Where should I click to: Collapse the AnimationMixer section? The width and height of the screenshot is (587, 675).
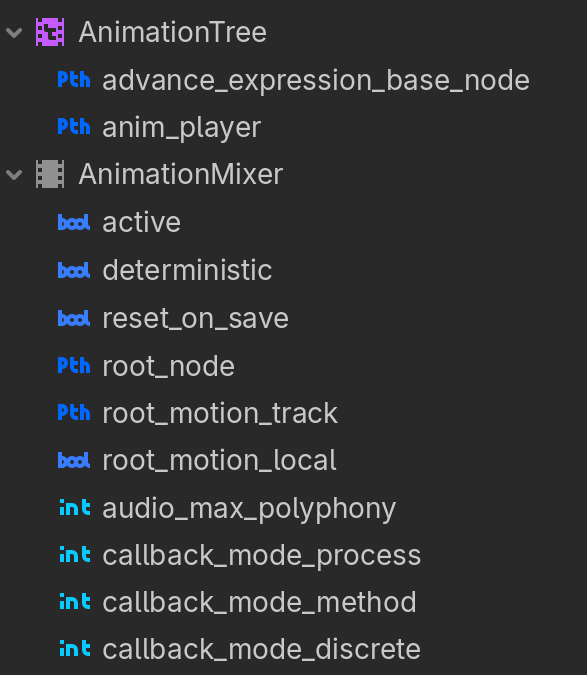(x=14, y=175)
